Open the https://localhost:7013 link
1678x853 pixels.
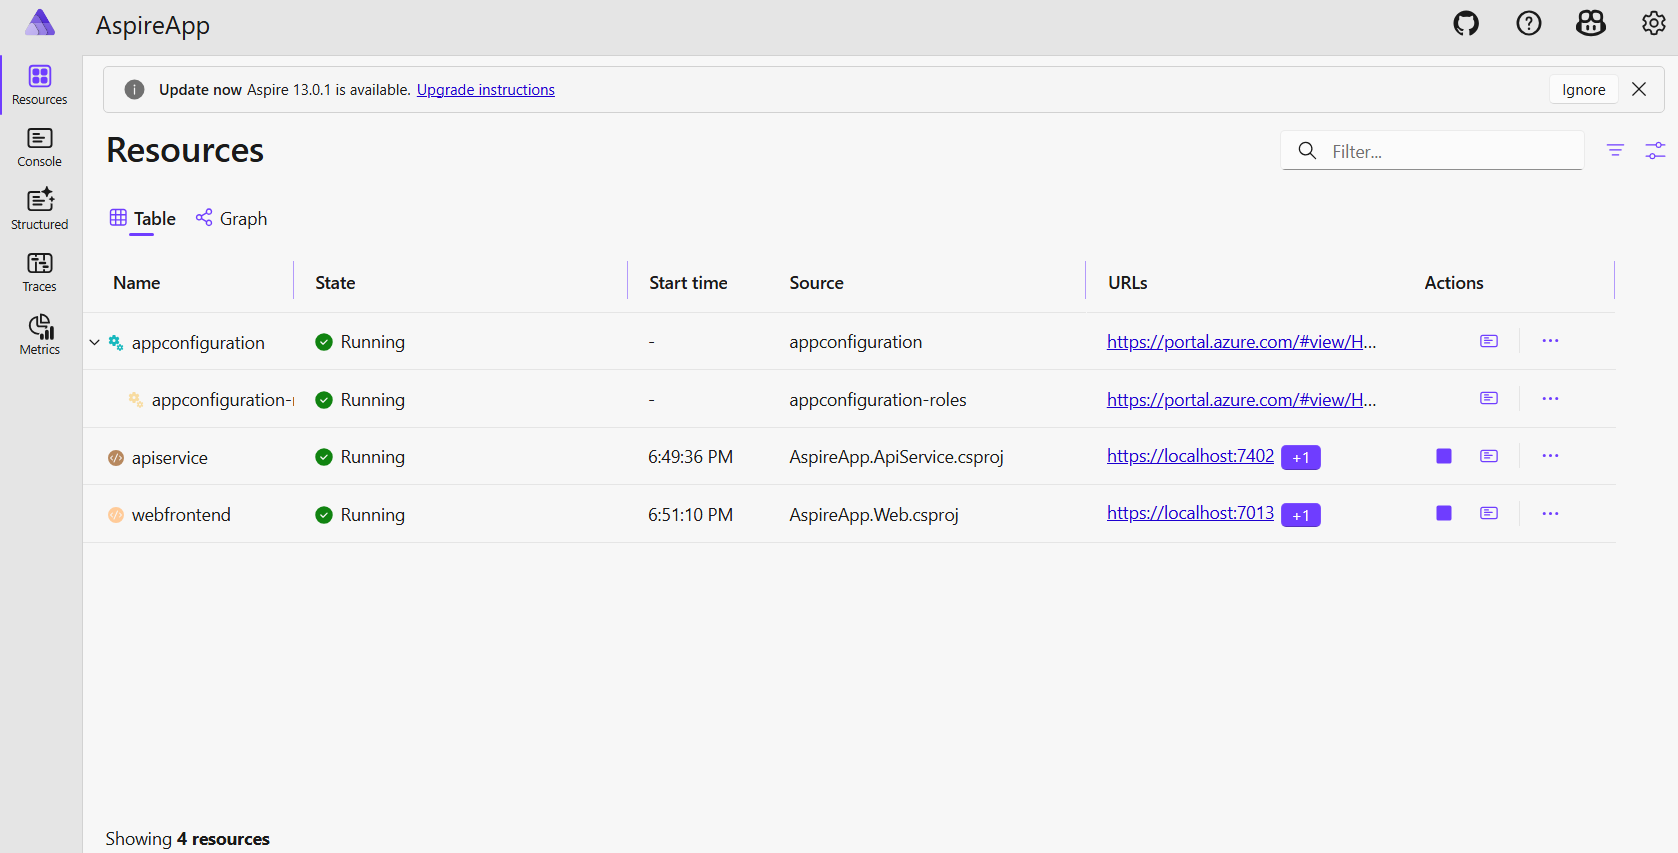[x=1190, y=513]
